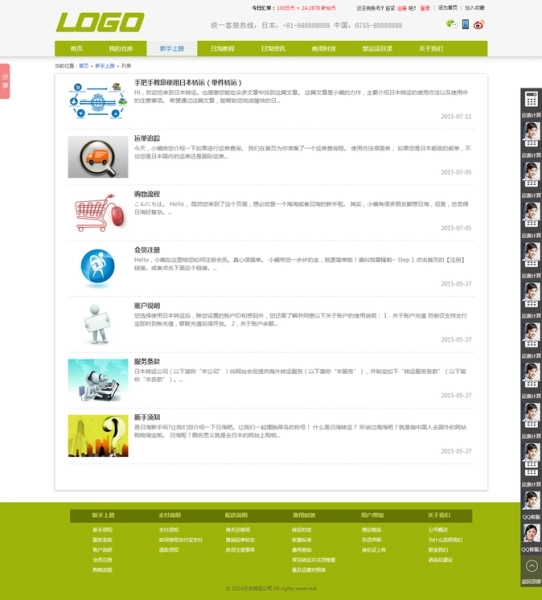Open 收货注意事项 in the footer
Image resolution: width=542 pixels, height=600 pixels.
[240, 550]
